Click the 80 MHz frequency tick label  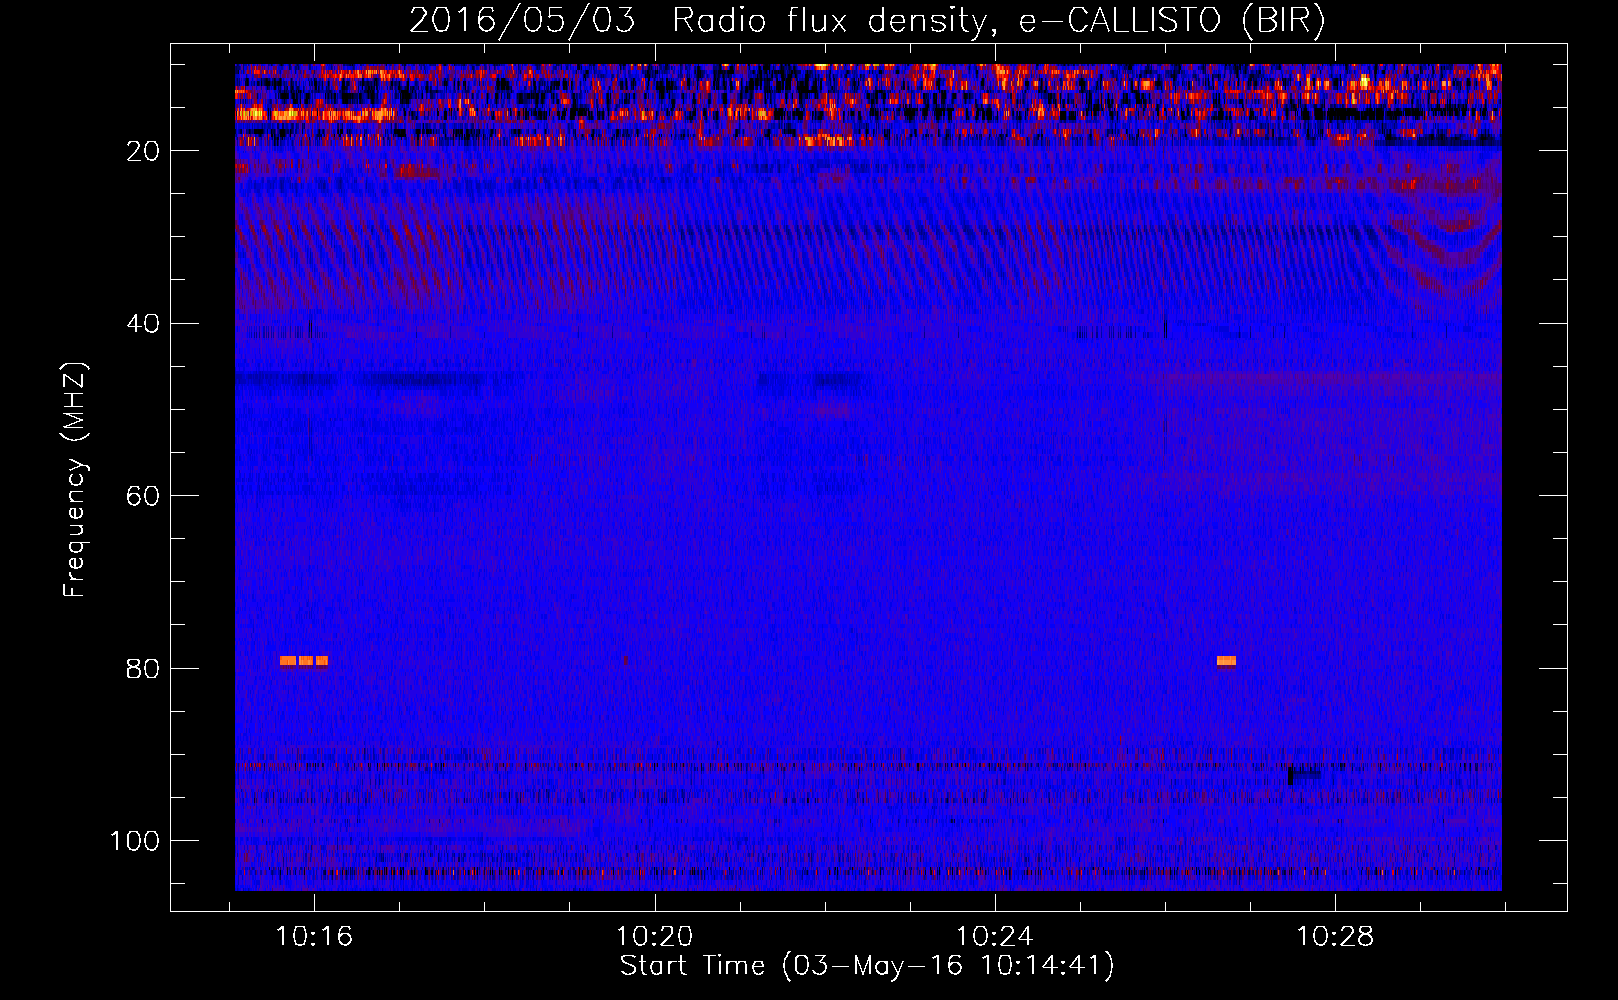click(x=144, y=669)
